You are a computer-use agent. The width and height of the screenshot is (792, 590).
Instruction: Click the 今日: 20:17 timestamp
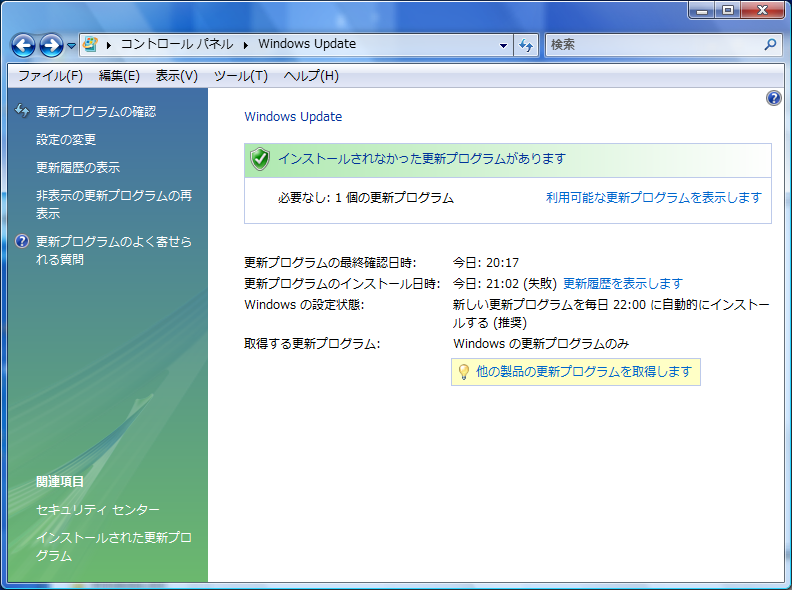(485, 263)
